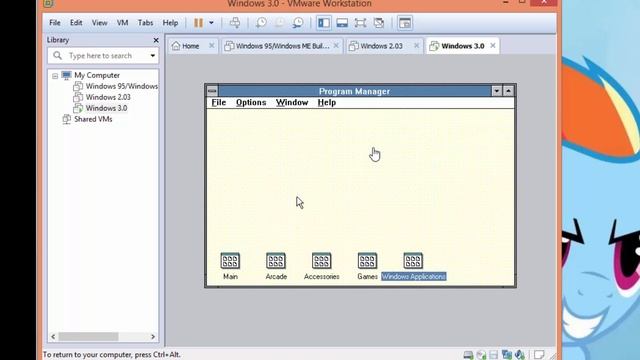The image size is (640, 360).
Task: Select the Main program group icon
Action: (x=230, y=261)
